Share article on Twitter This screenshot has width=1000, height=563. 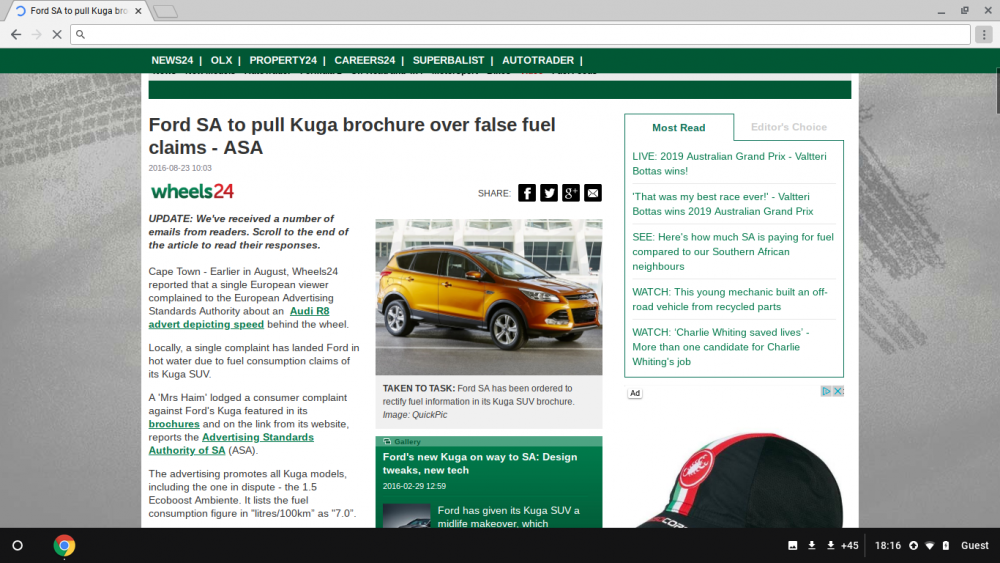pos(549,193)
